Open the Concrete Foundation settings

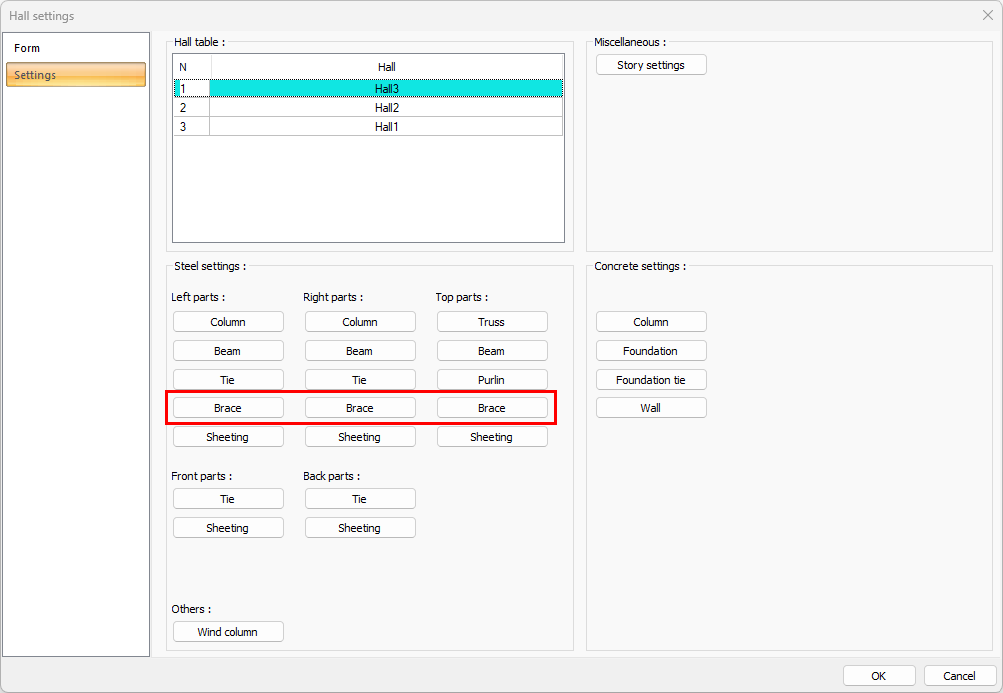pyautogui.click(x=651, y=351)
